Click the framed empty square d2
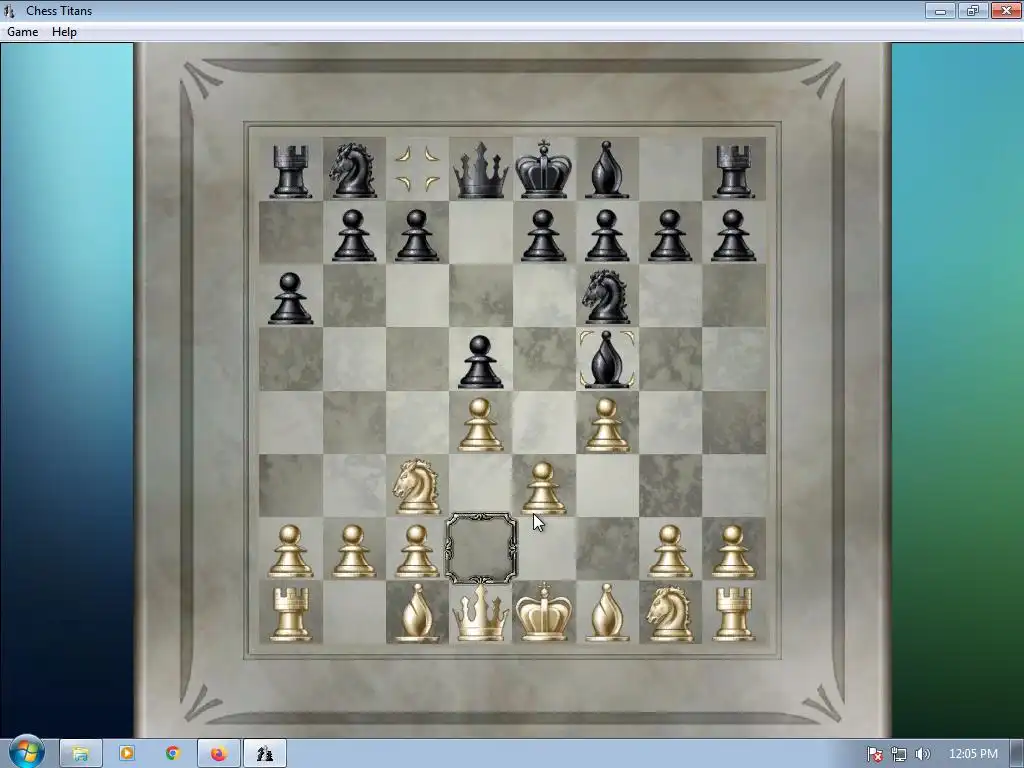 coord(481,548)
